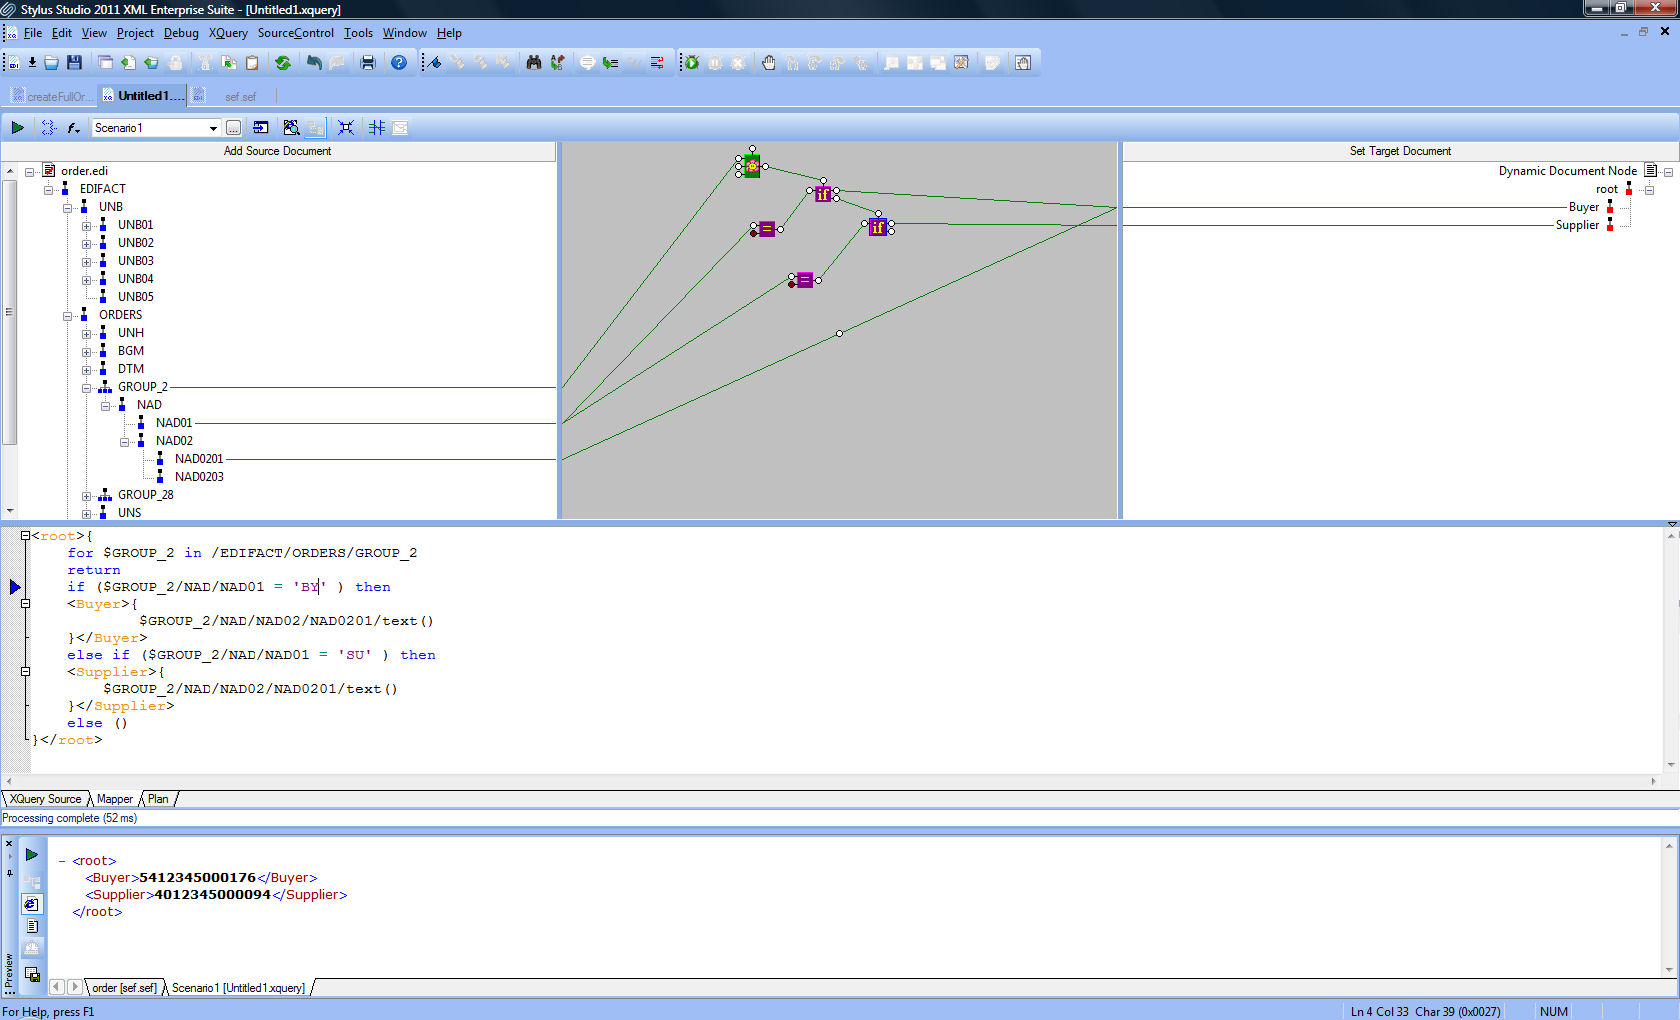
Task: Select the purple 'if' block connected to Supplier
Action: click(x=877, y=228)
